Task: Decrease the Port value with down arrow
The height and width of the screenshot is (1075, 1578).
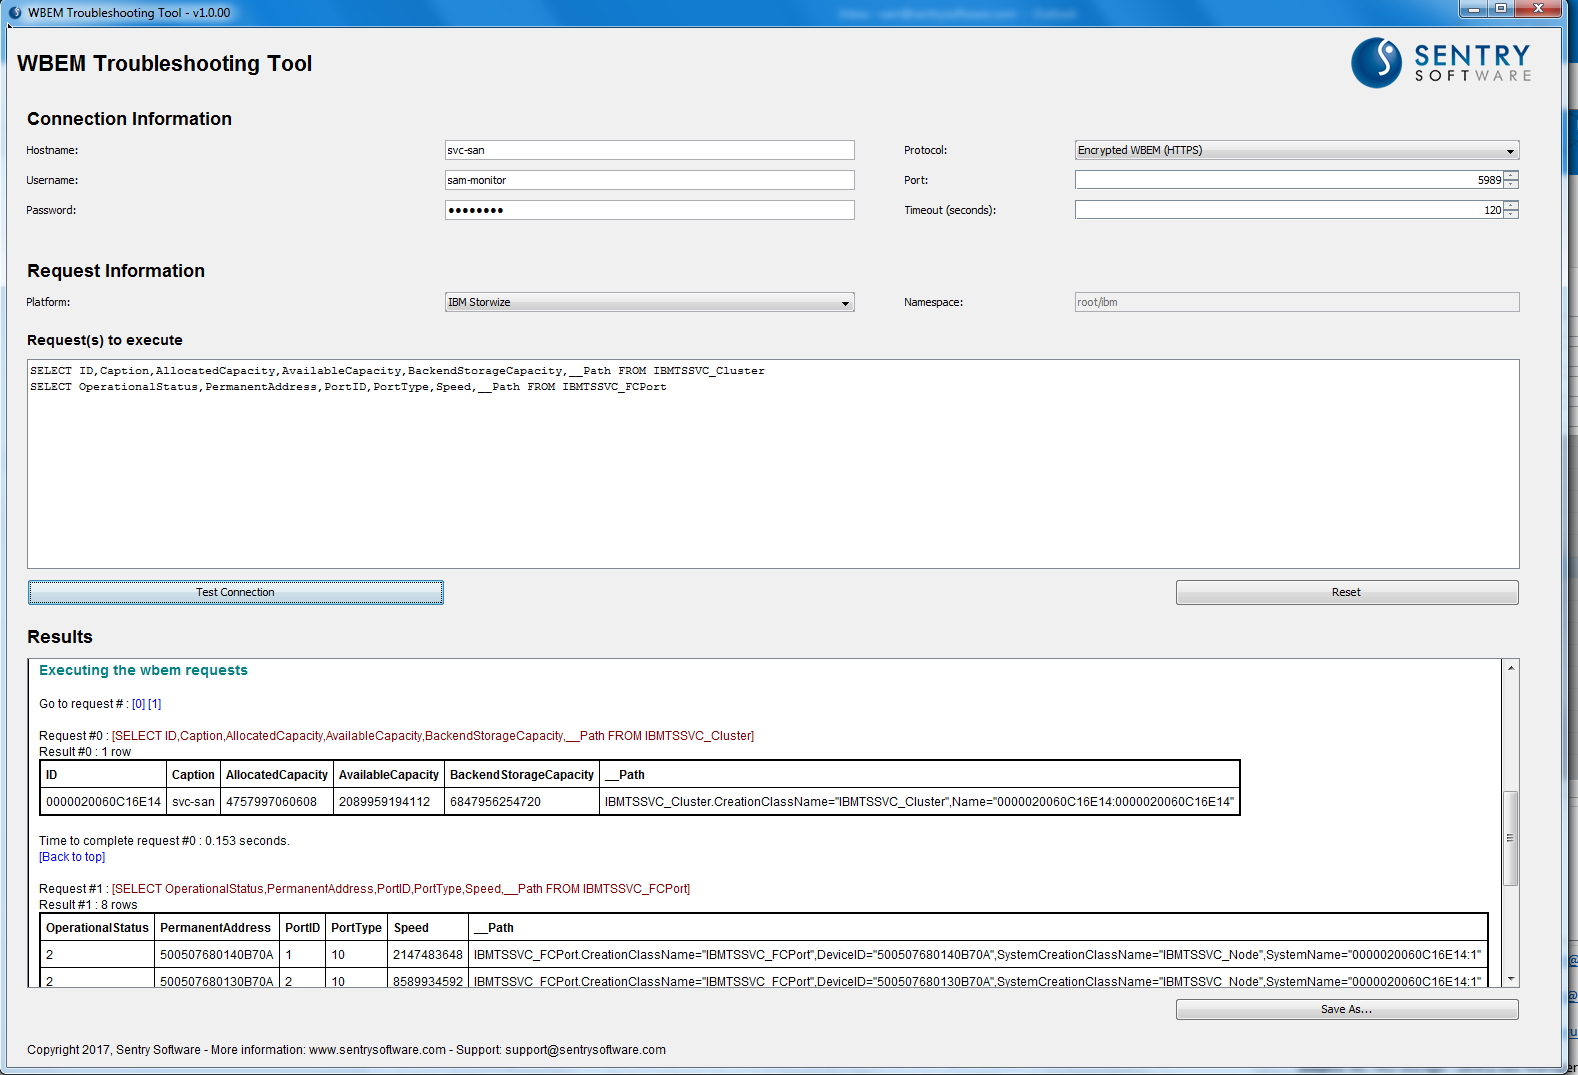Action: [1511, 185]
